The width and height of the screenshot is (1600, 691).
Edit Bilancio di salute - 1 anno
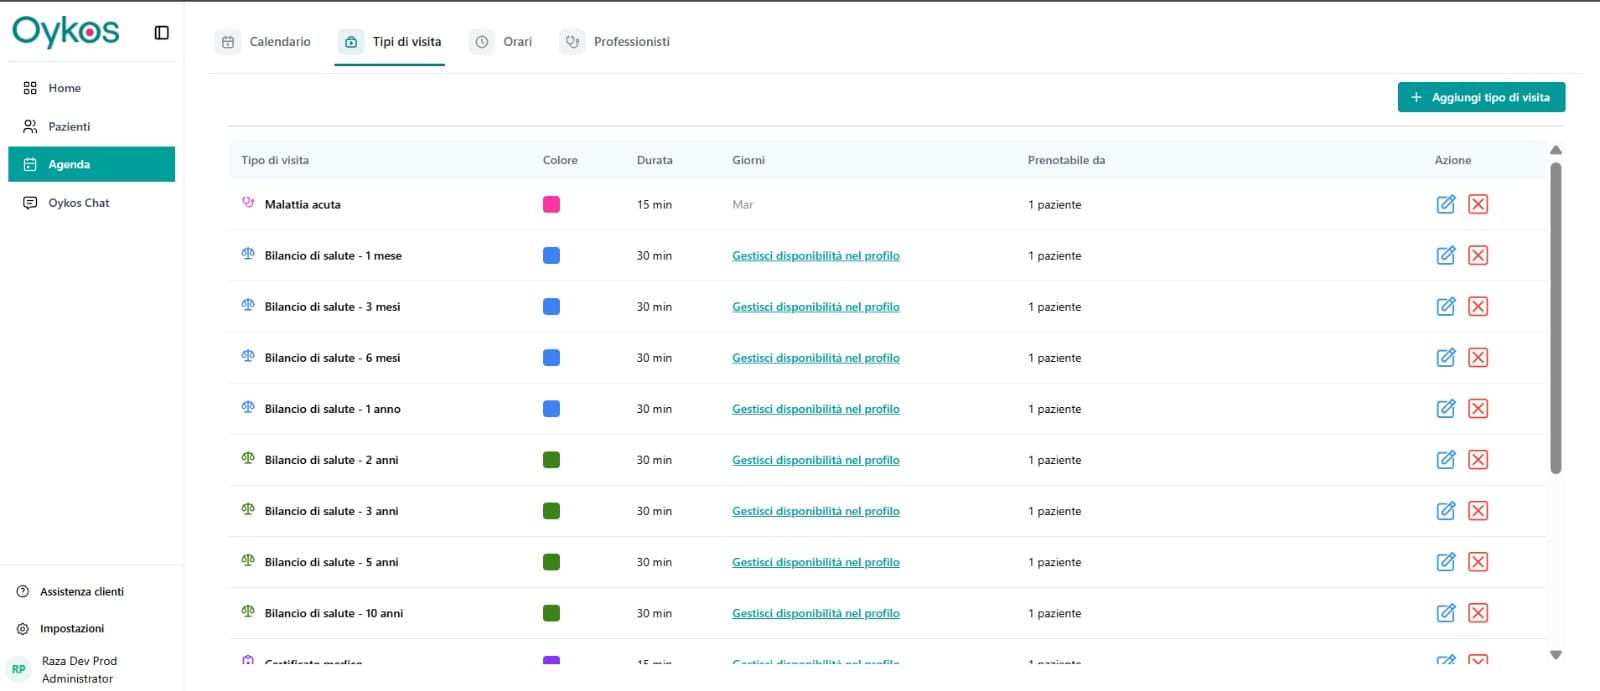click(x=1446, y=408)
